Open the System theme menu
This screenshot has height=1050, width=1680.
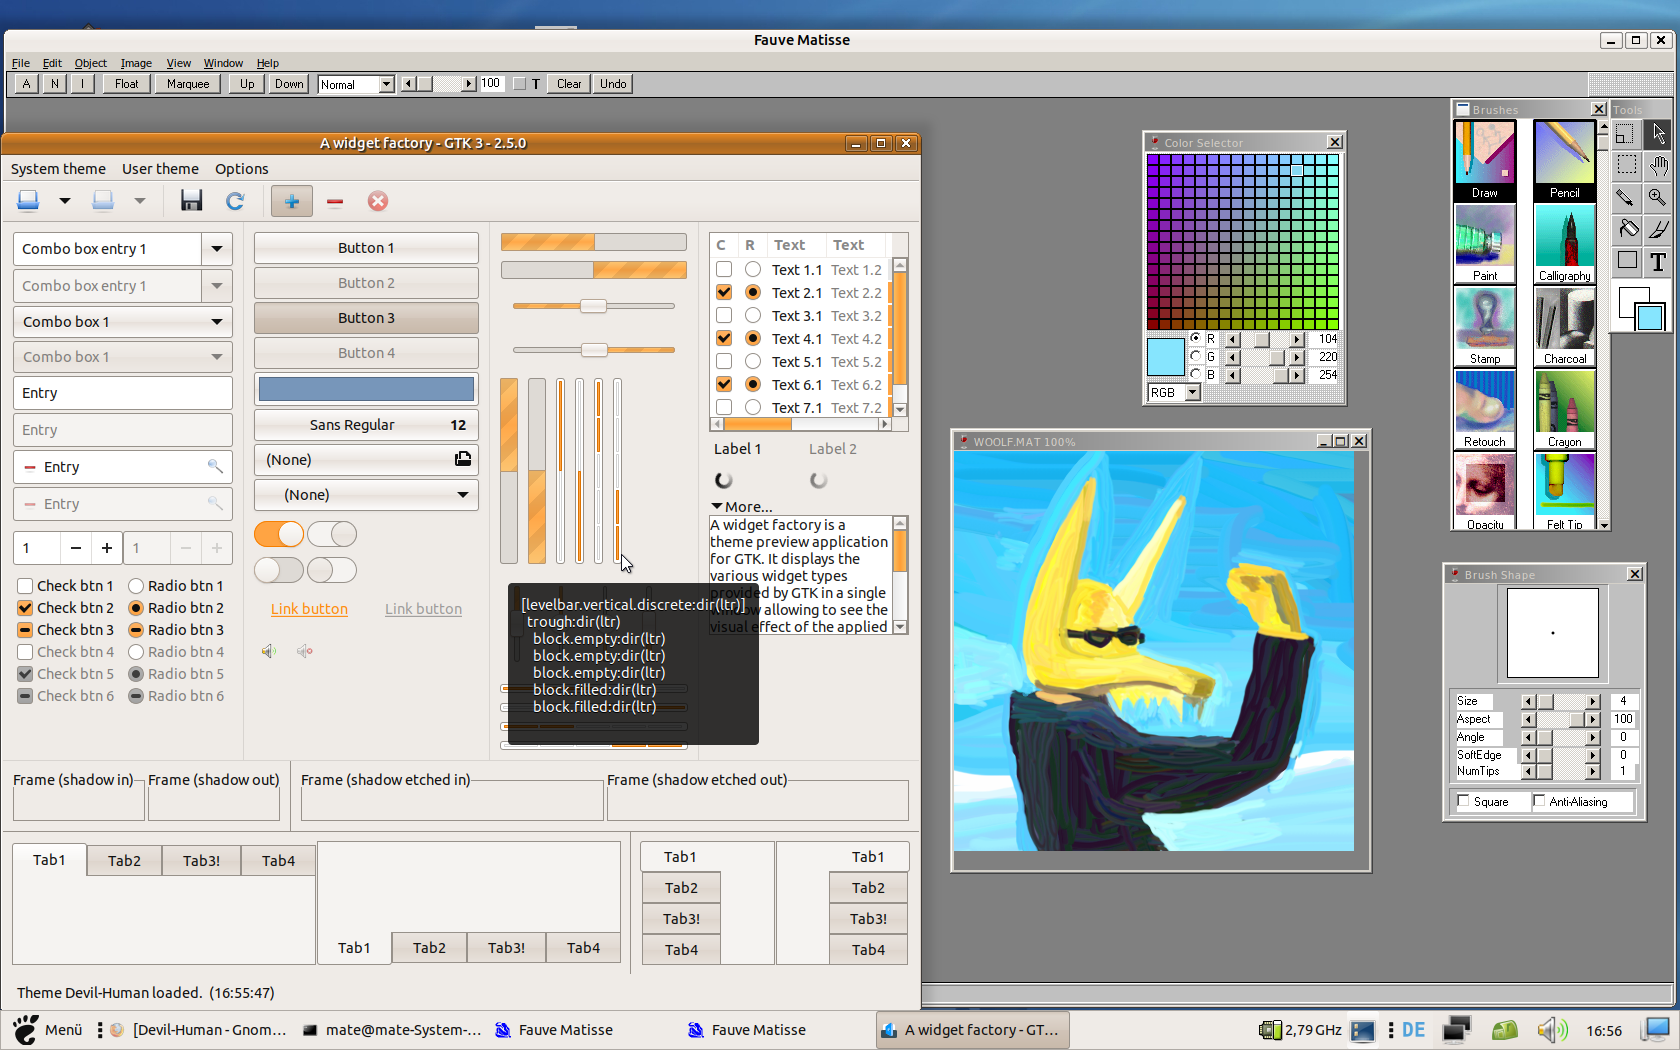click(58, 169)
